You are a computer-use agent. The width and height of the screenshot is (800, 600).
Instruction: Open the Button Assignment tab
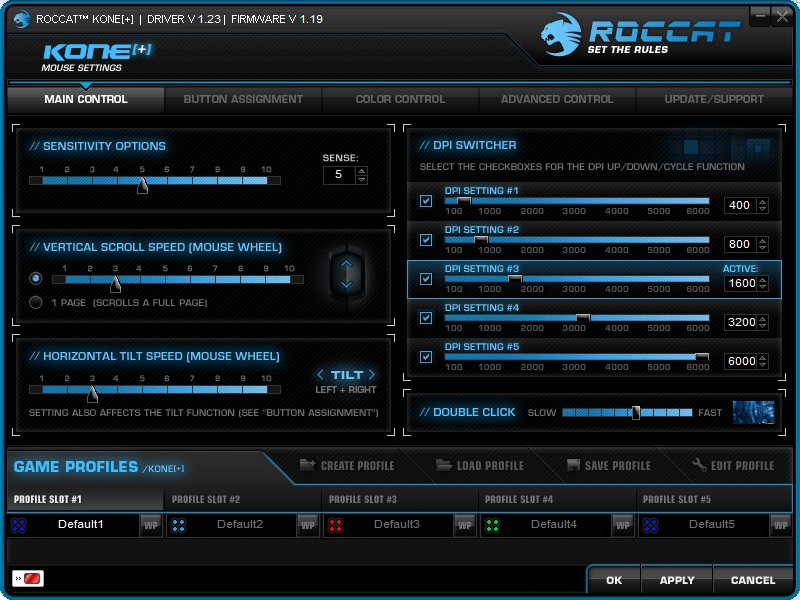243,99
